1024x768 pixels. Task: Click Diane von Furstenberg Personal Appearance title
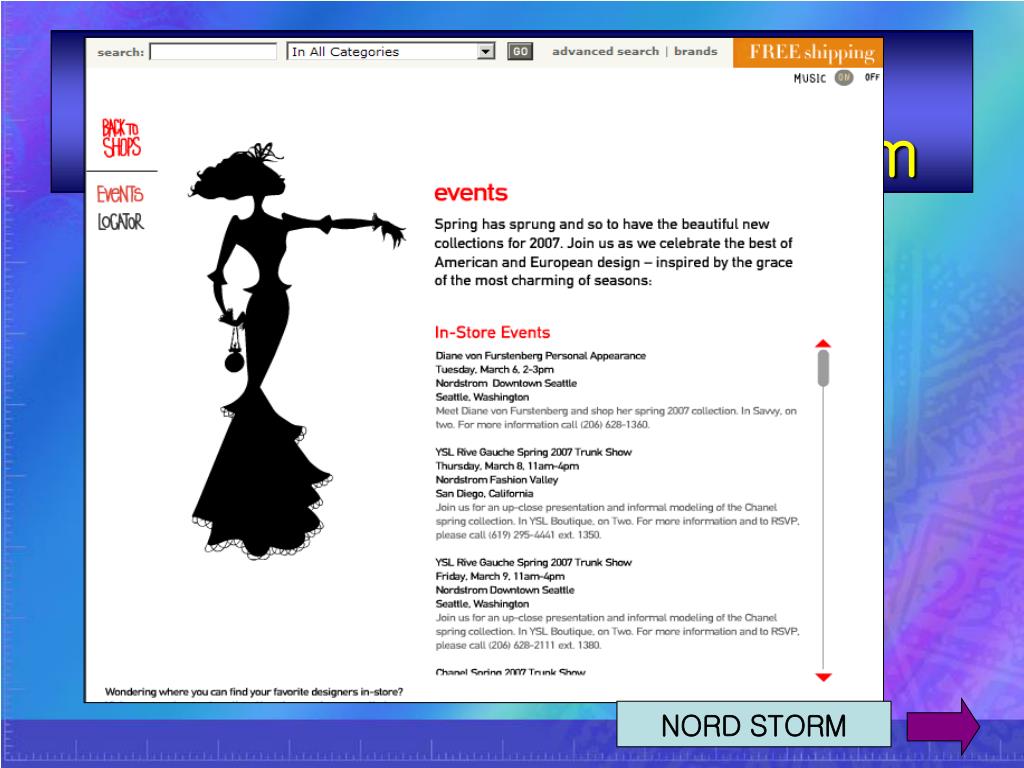pyautogui.click(x=541, y=356)
